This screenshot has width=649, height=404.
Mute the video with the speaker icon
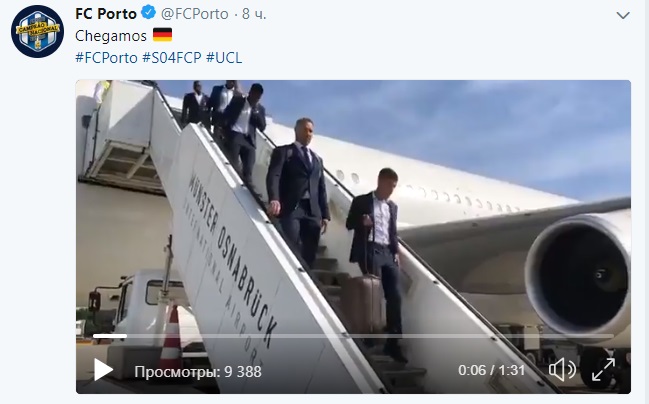(562, 370)
